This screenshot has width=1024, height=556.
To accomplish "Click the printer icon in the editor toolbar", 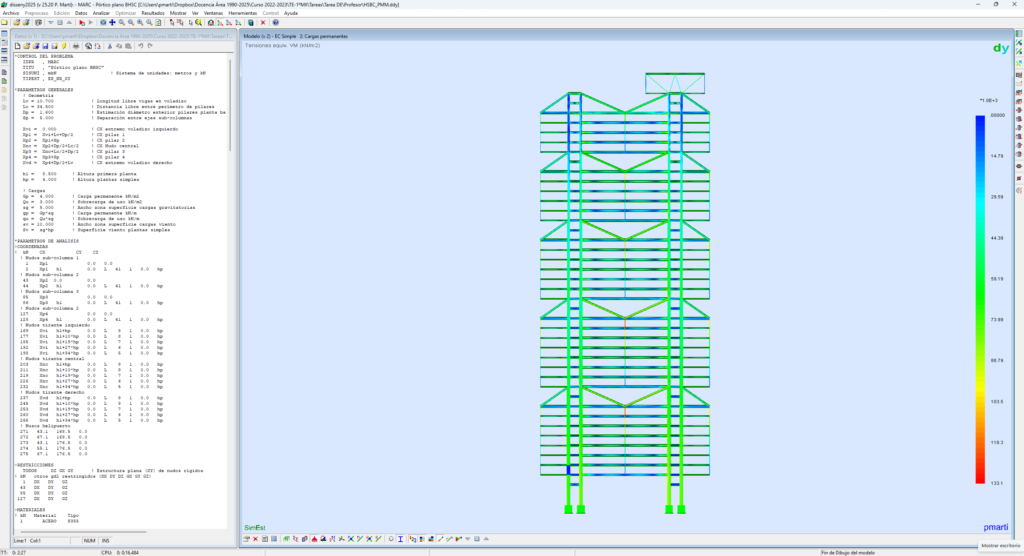I will tap(76, 45).
